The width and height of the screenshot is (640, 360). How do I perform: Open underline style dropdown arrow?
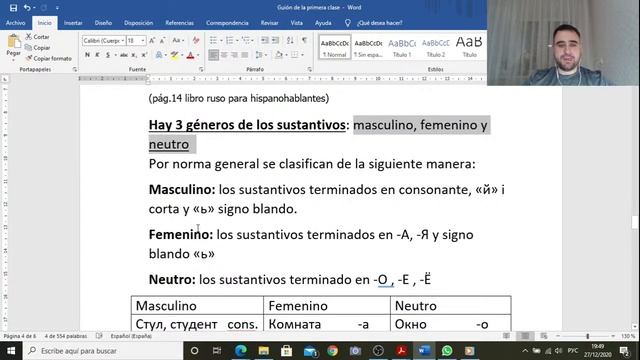tap(116, 55)
